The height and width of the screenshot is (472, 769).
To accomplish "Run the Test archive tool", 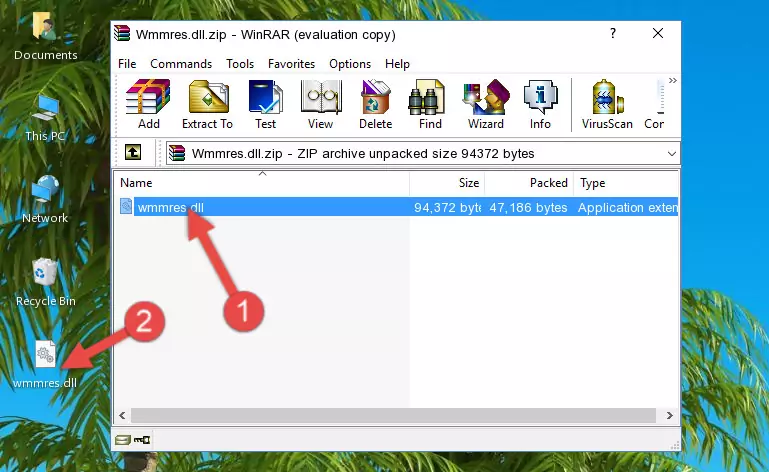I will 265,105.
